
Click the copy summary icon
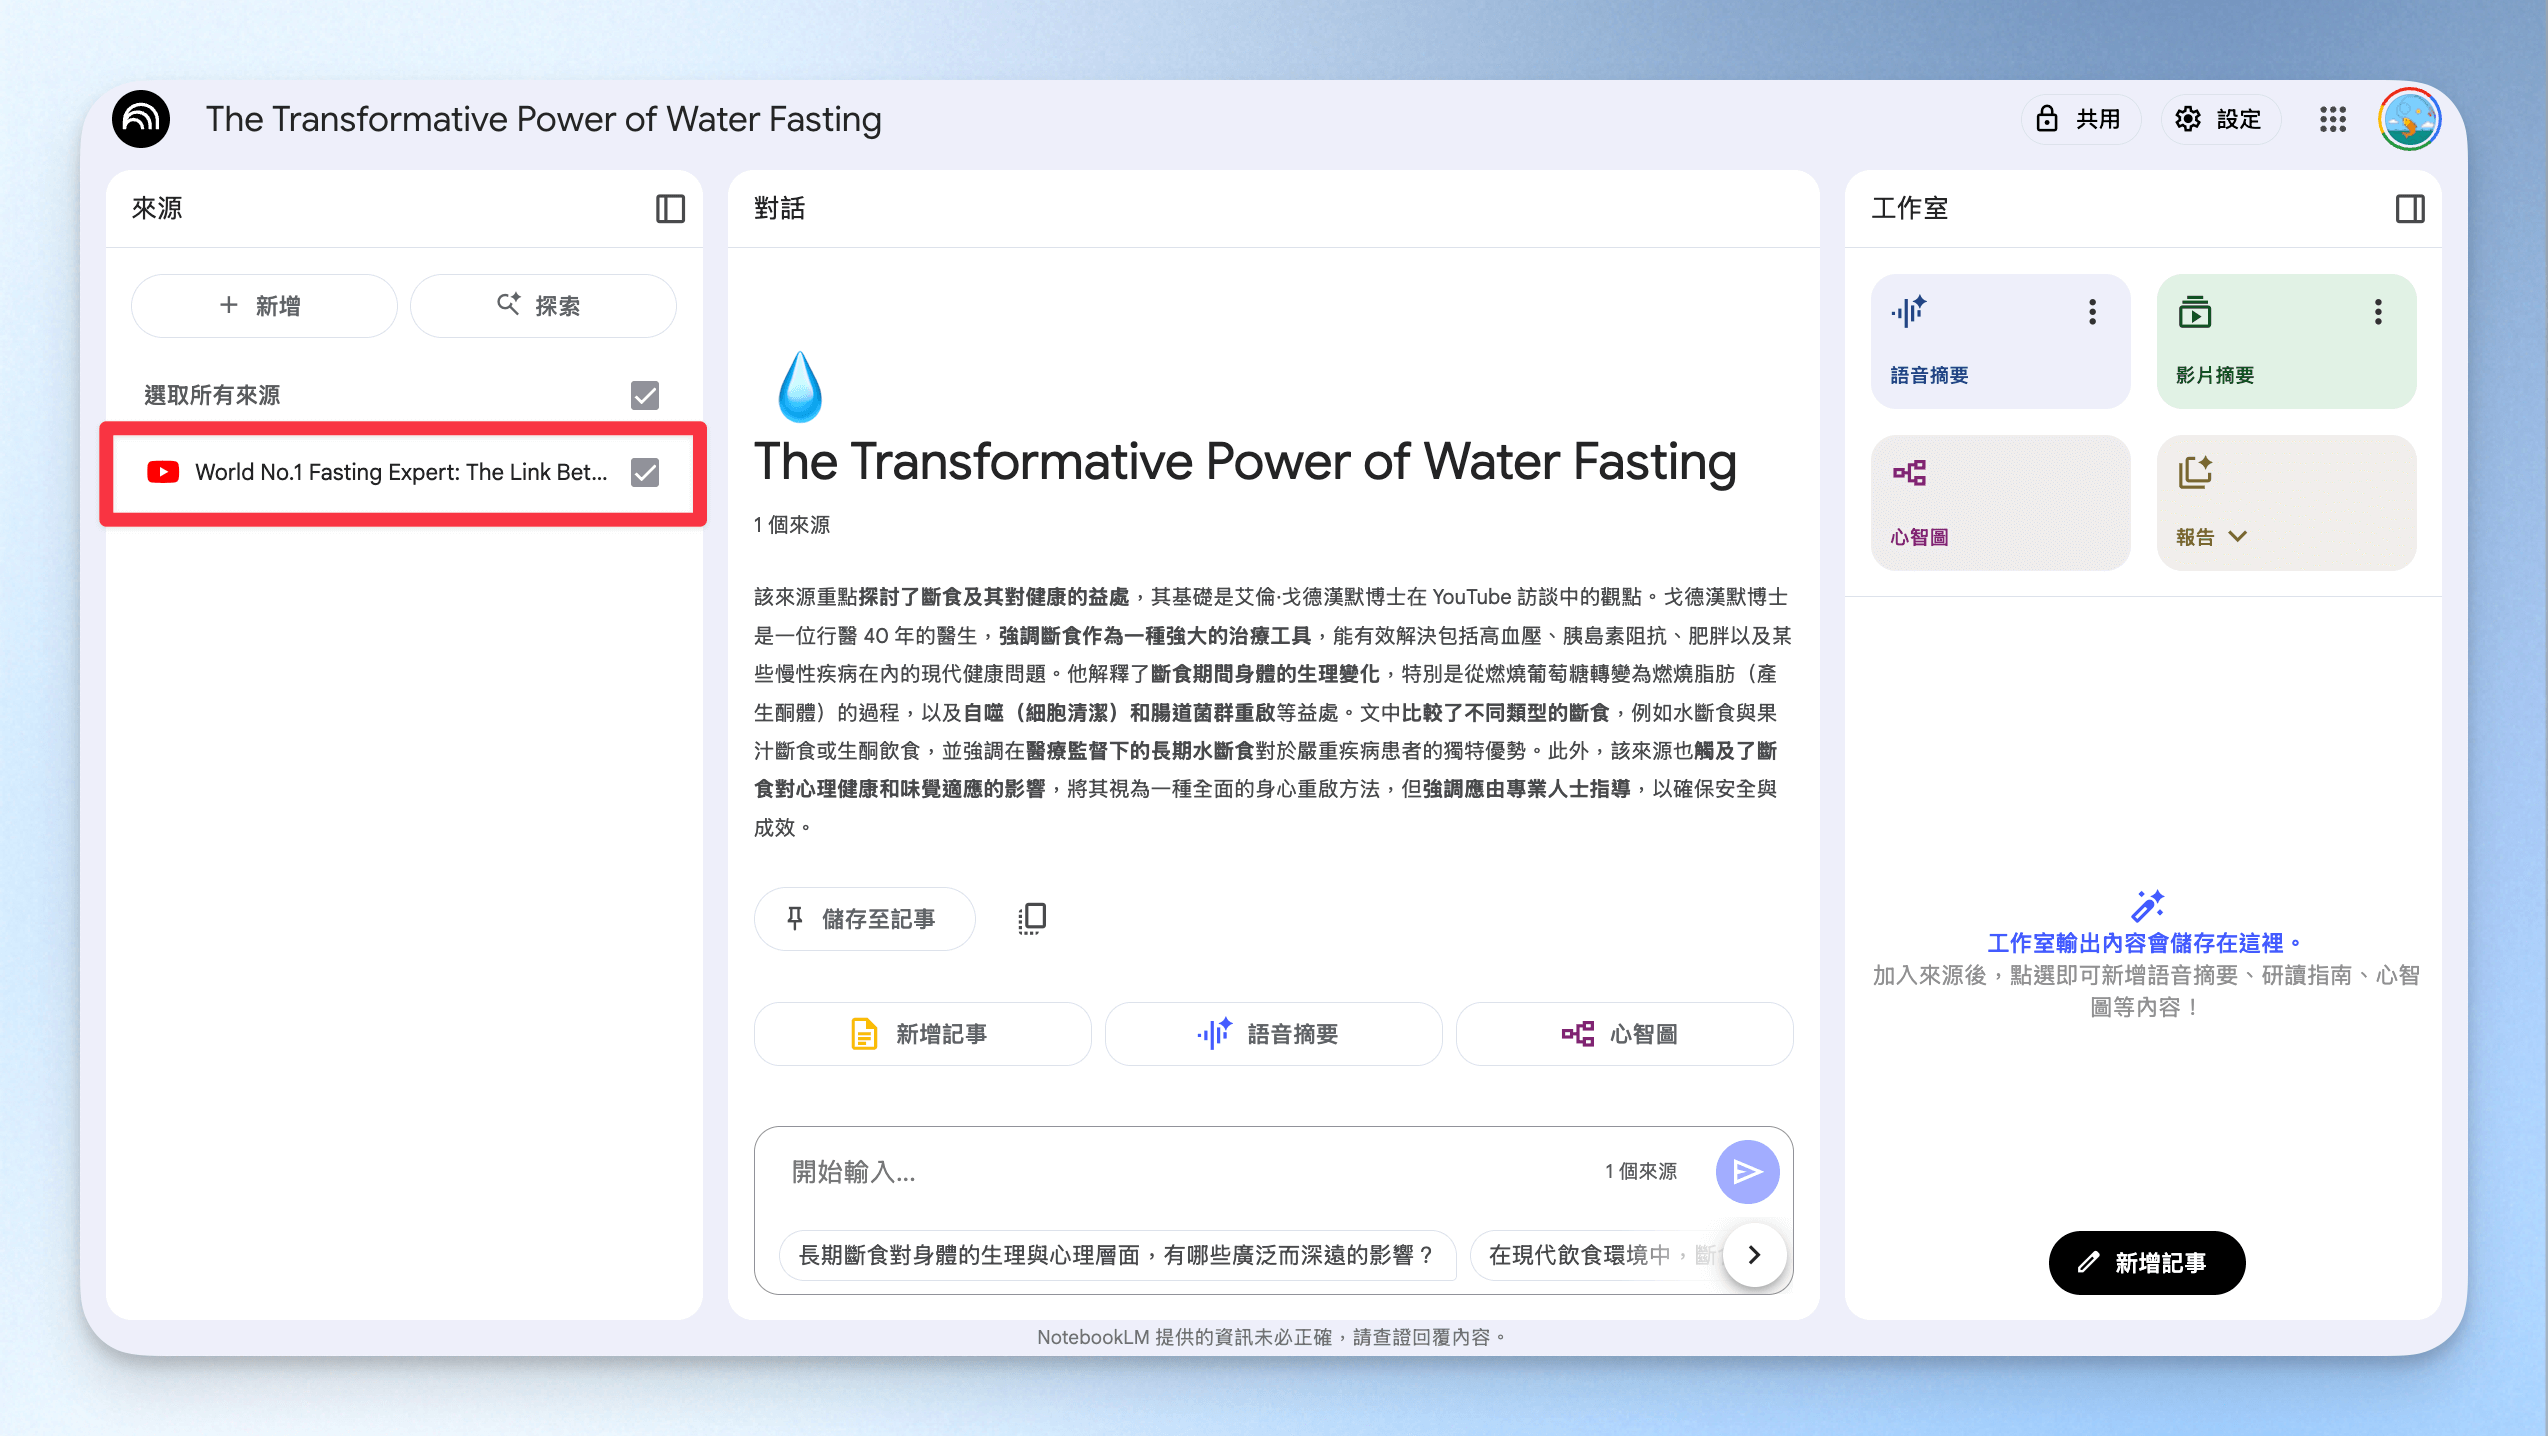pos(1032,918)
